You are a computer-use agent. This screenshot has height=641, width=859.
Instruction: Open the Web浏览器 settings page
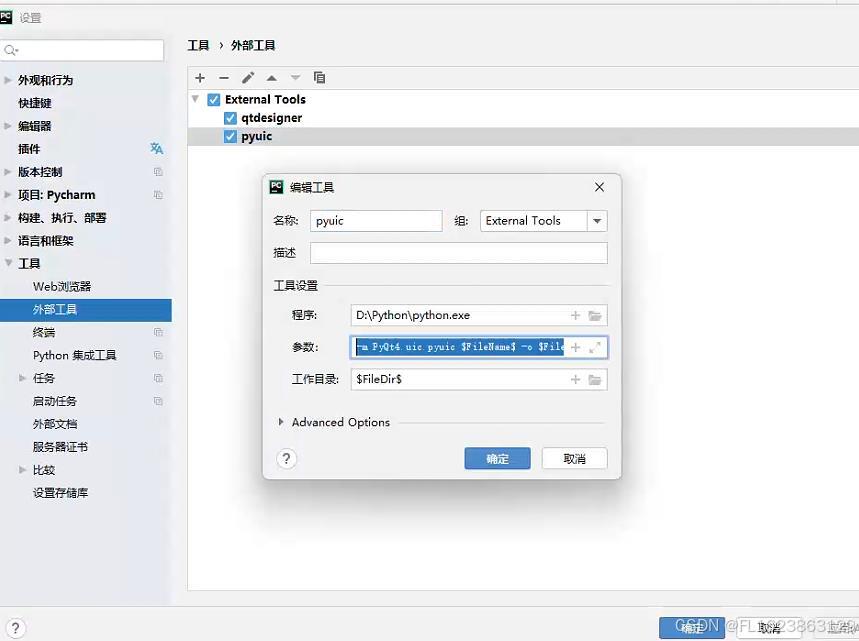point(62,287)
